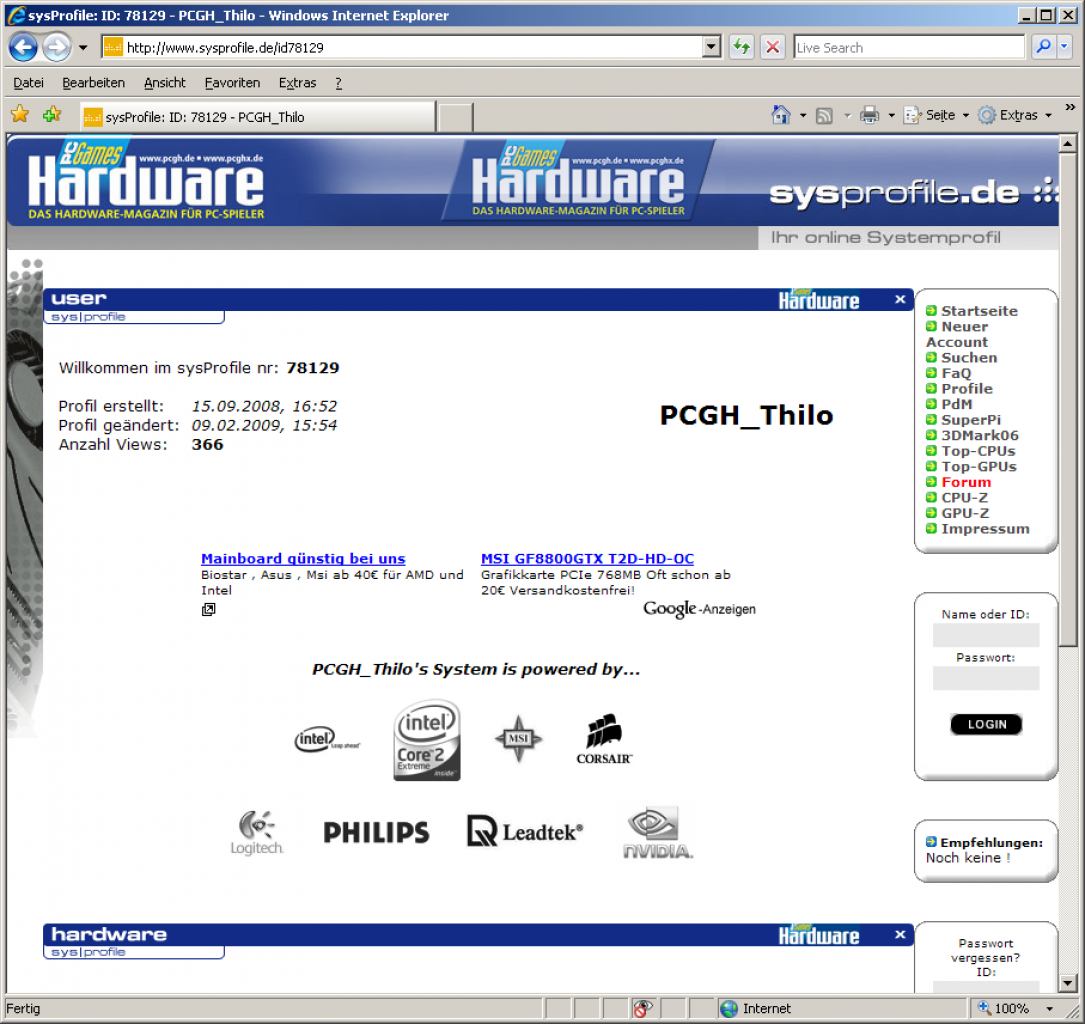Screen dimensions: 1085x1024
Task: Open the SuperPi sidebar link
Action: pyautogui.click(x=971, y=420)
